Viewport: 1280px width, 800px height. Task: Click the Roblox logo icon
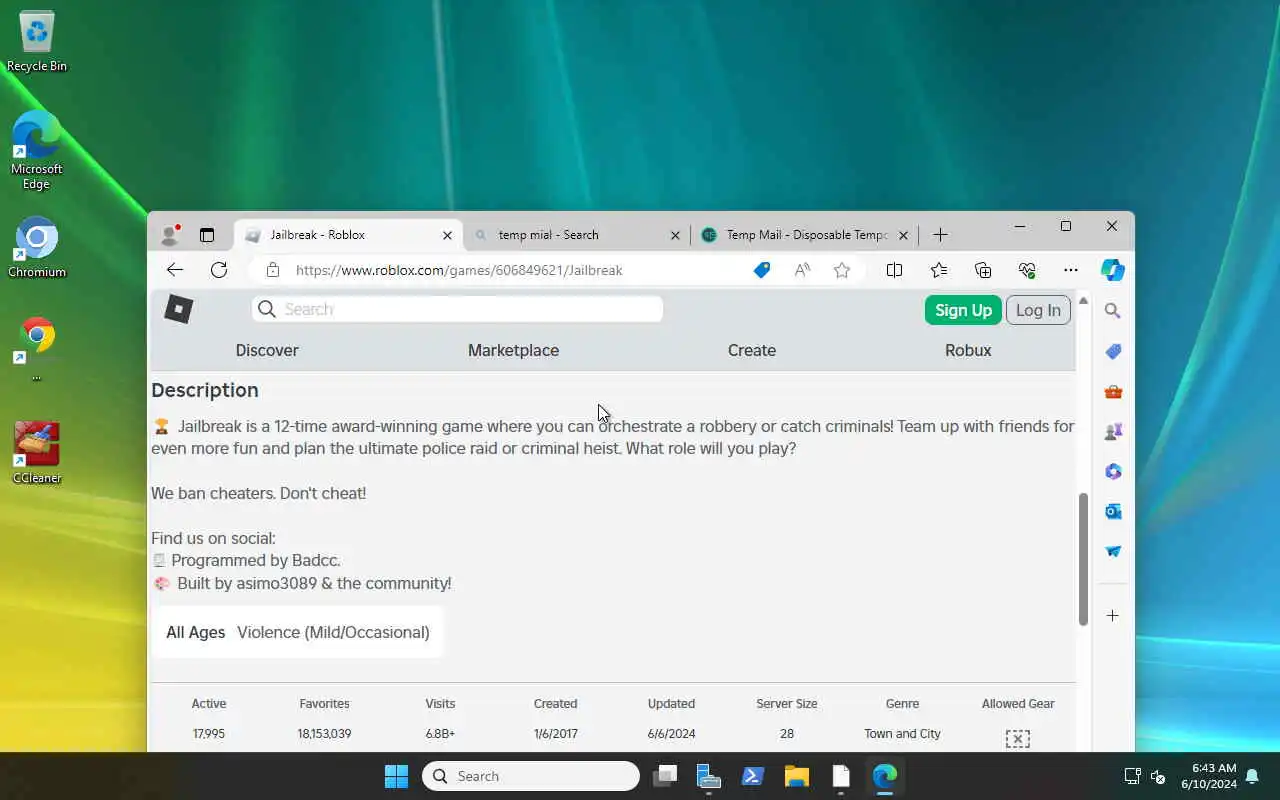(178, 309)
